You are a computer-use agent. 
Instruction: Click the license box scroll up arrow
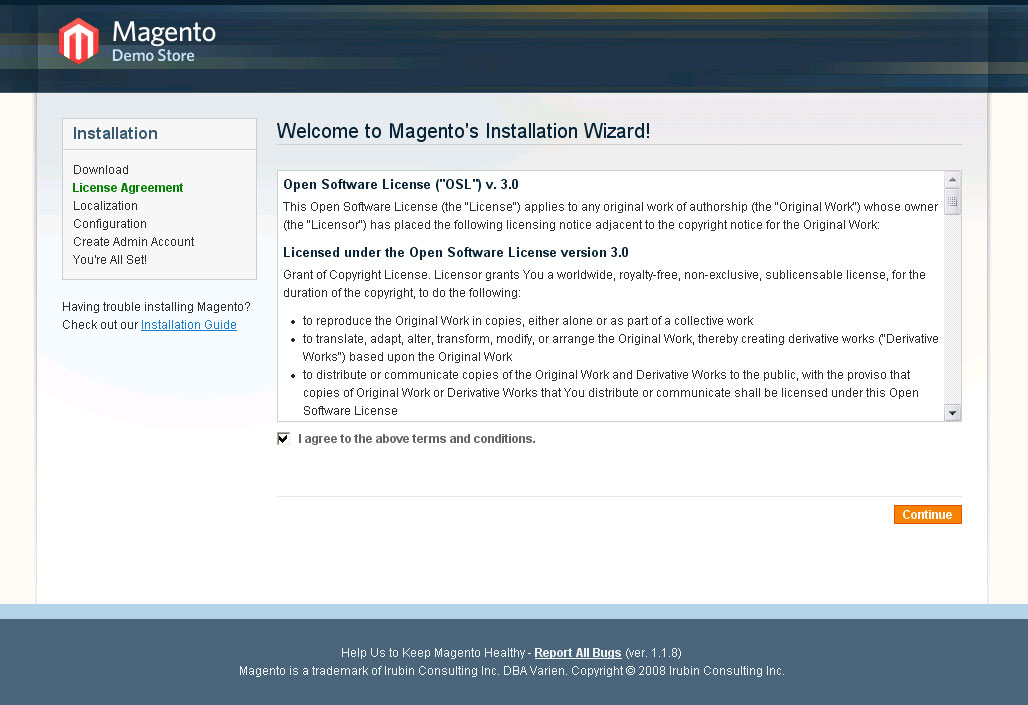[x=953, y=179]
